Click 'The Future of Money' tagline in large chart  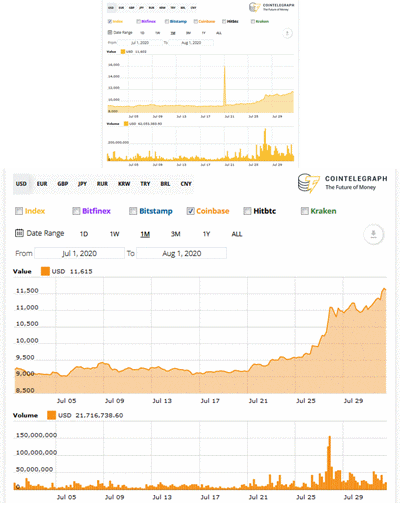350,187
